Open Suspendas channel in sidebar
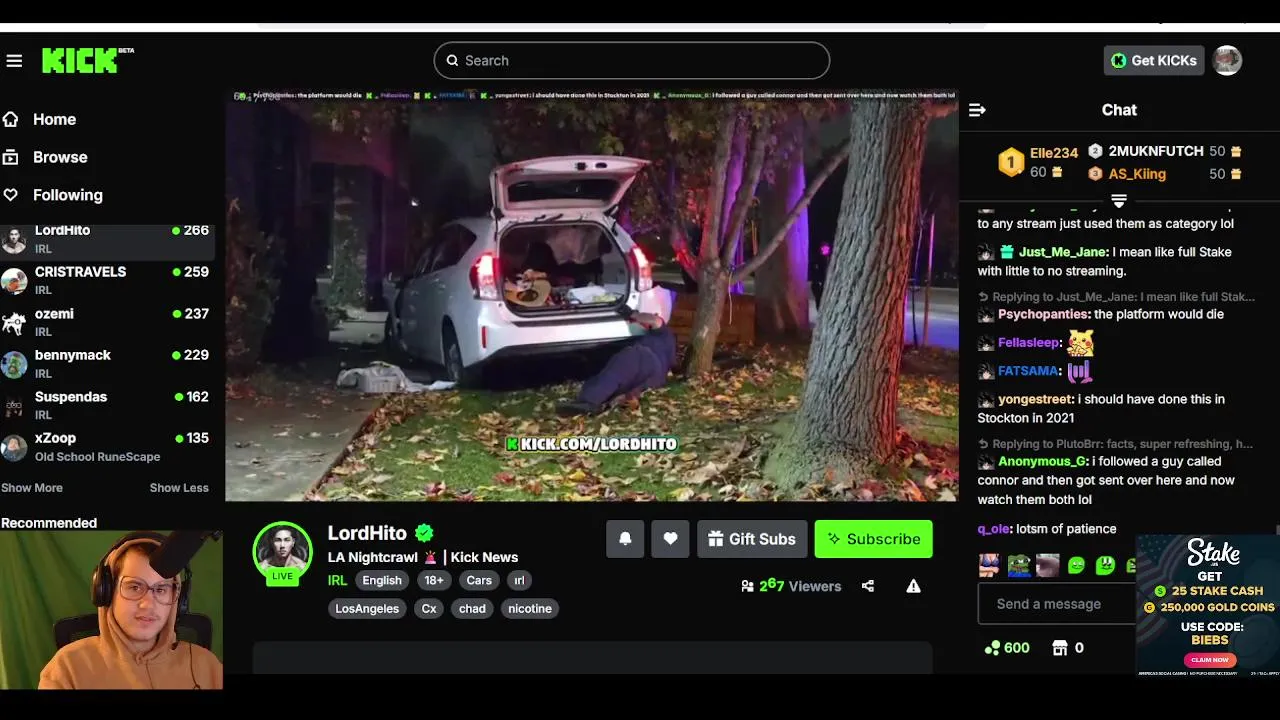Image resolution: width=1280 pixels, height=720 pixels. coord(105,405)
